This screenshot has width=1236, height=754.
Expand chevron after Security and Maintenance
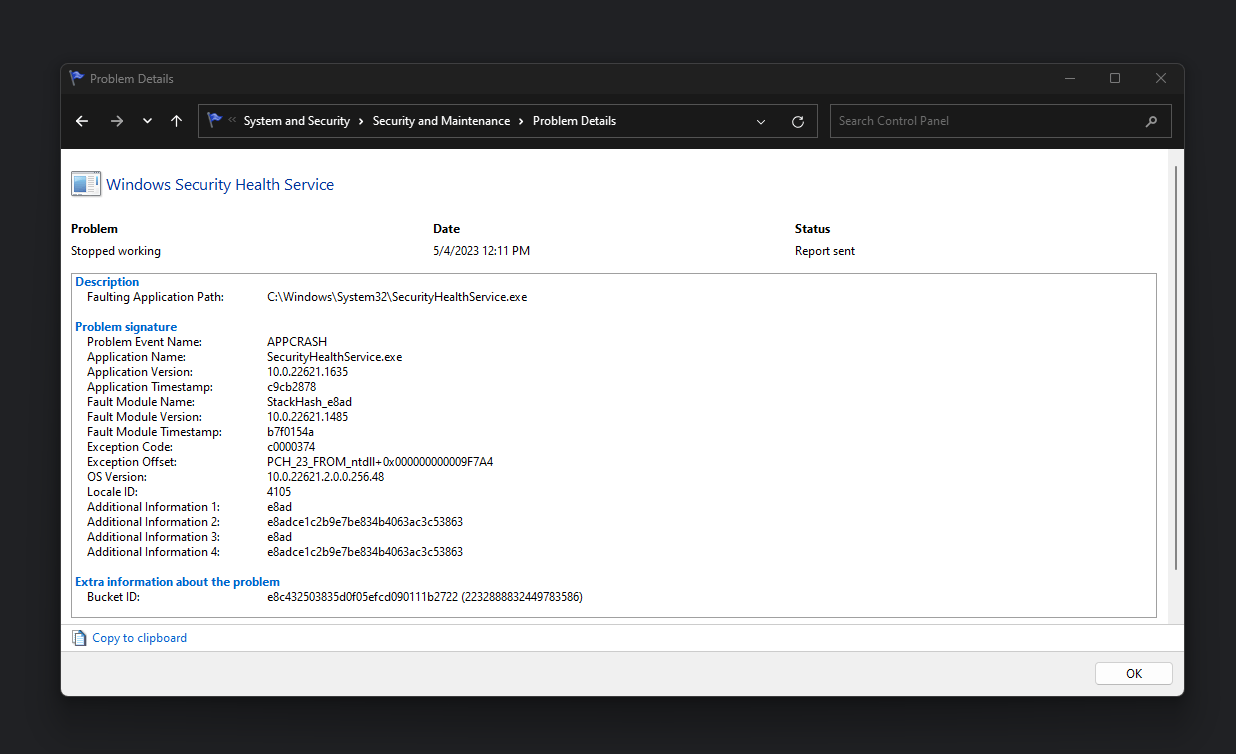pos(521,121)
